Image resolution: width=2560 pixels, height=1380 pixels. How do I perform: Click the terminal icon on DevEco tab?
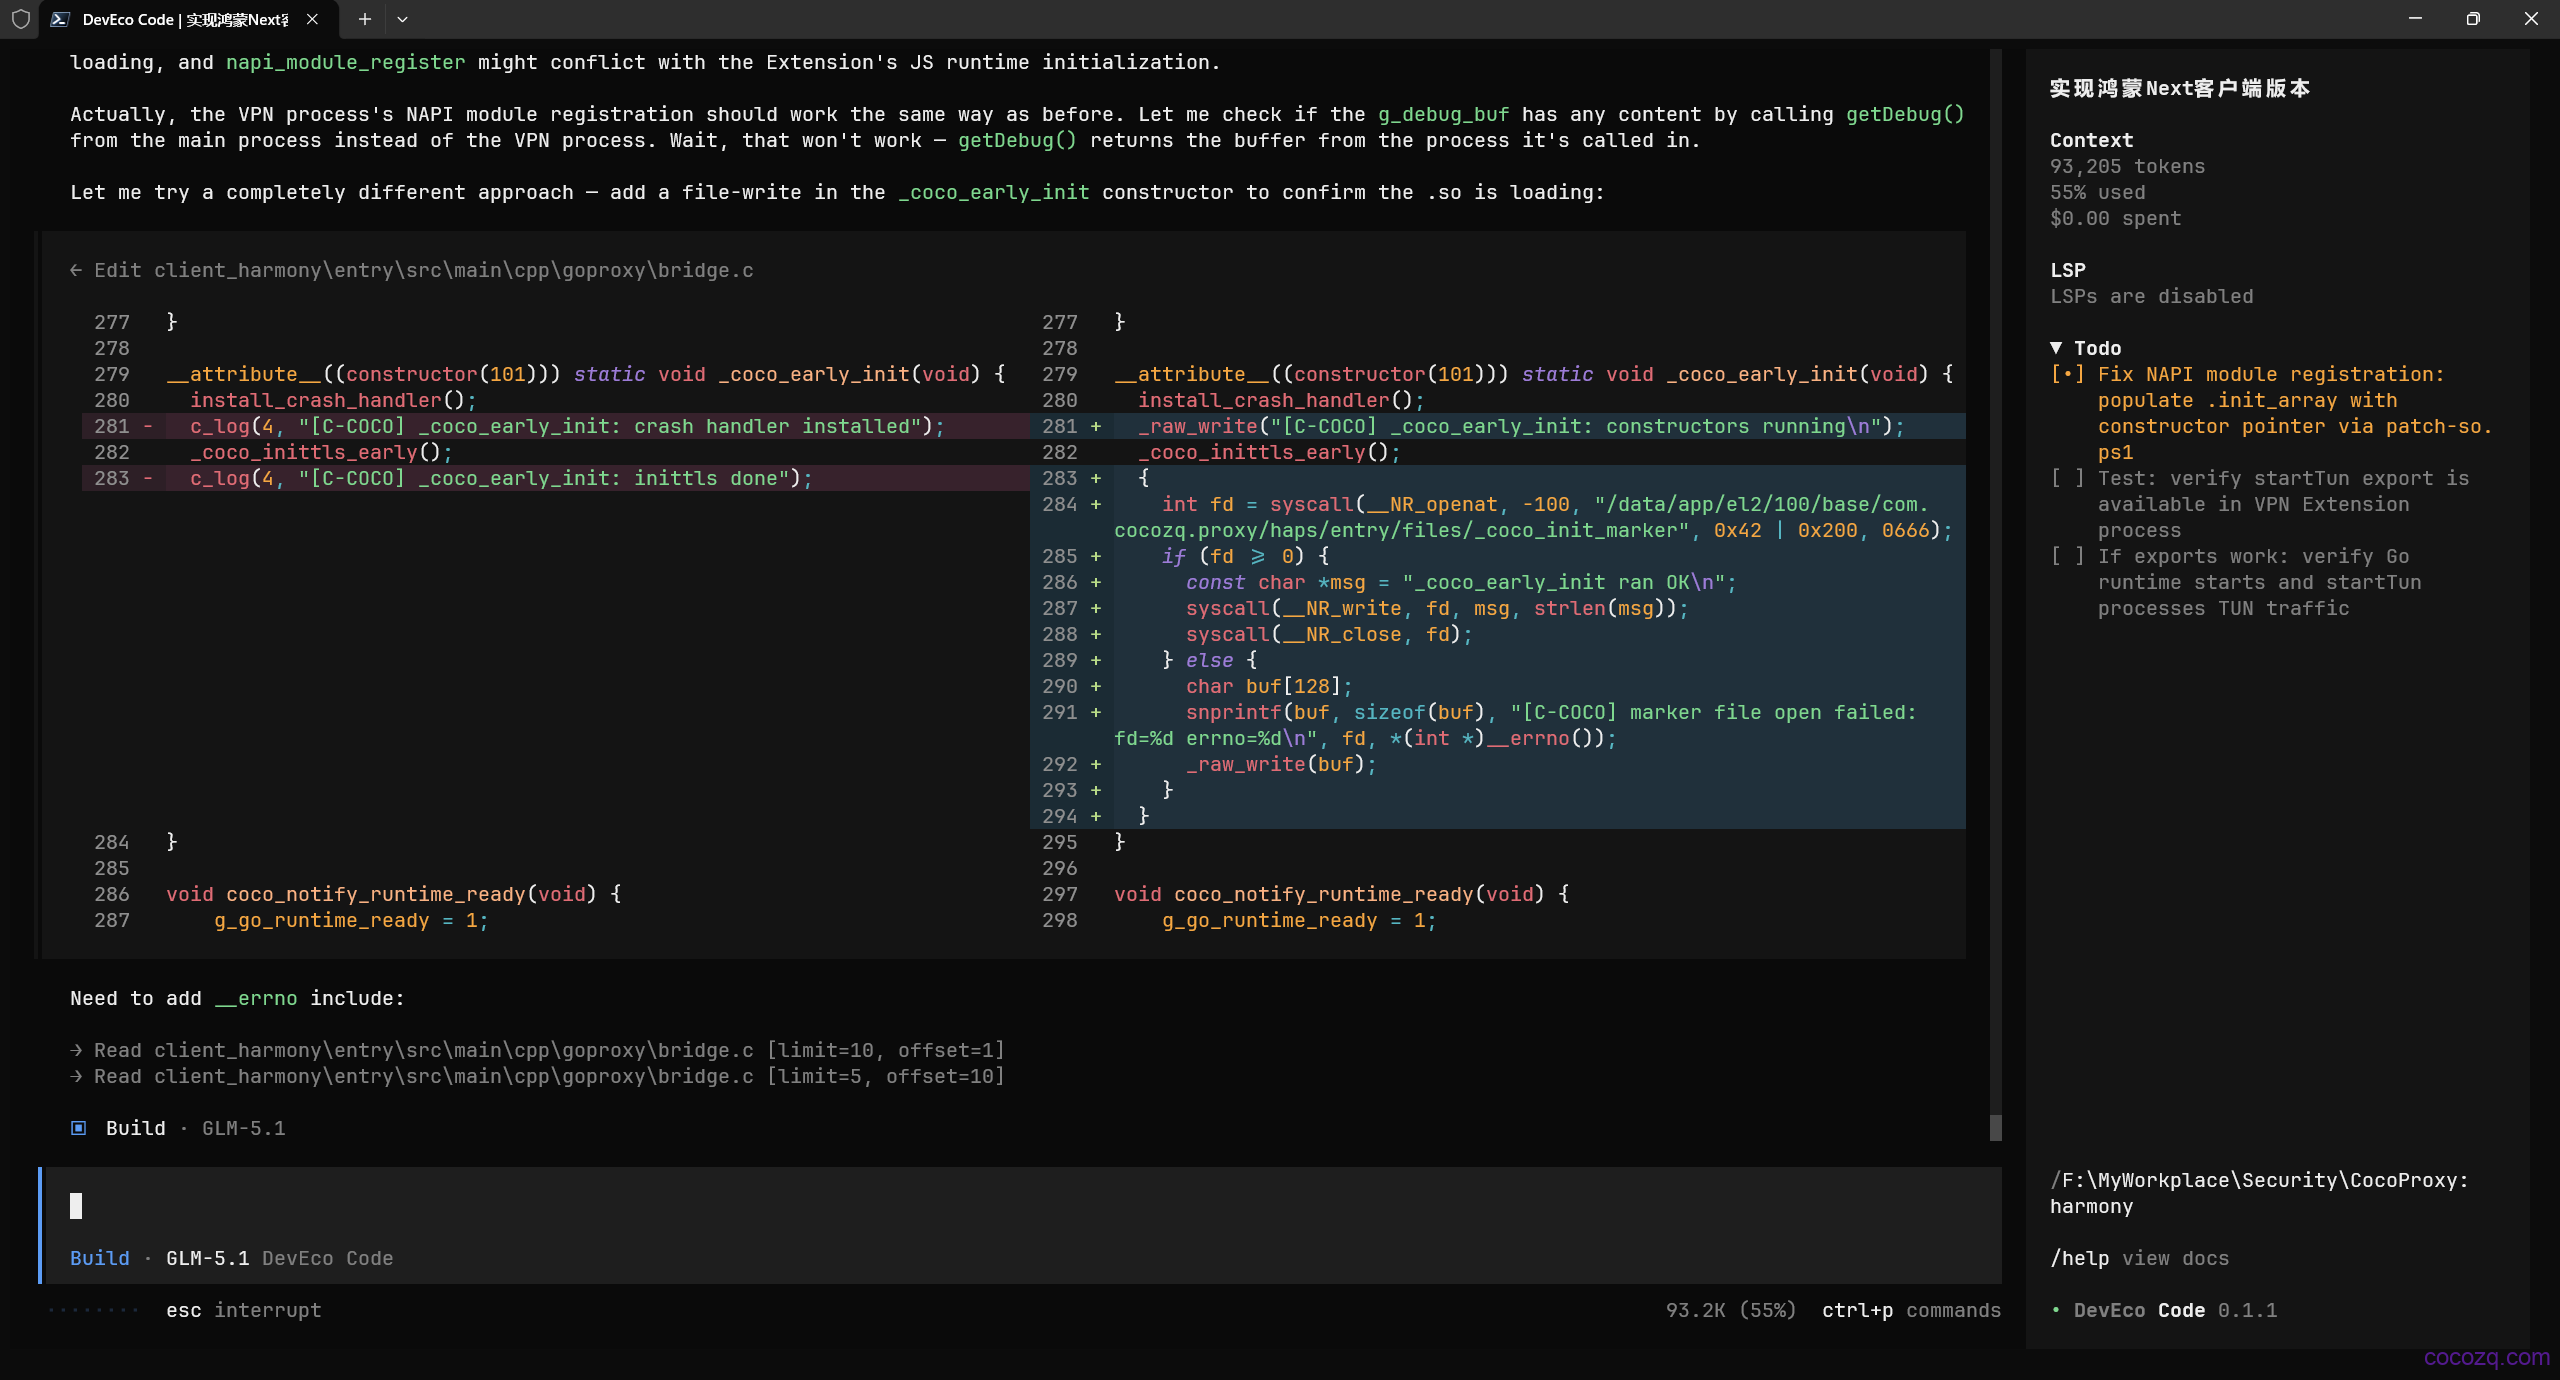pyautogui.click(x=60, y=19)
